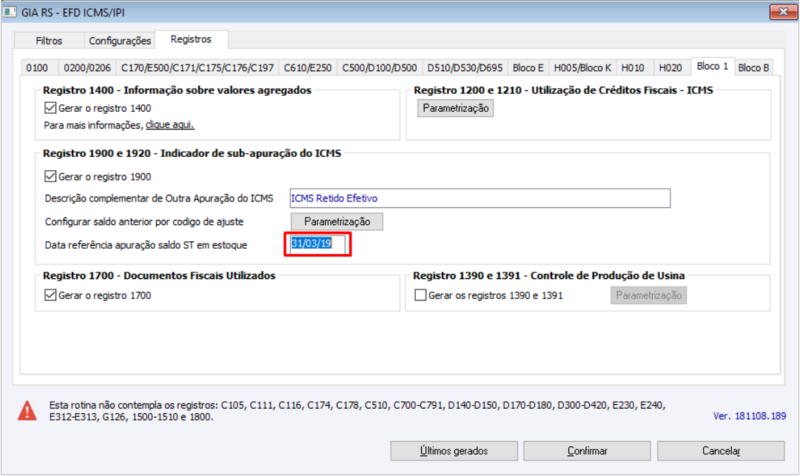Screen dimensions: 800x476
Task: Click the red warning triangle icon
Action: point(27,411)
